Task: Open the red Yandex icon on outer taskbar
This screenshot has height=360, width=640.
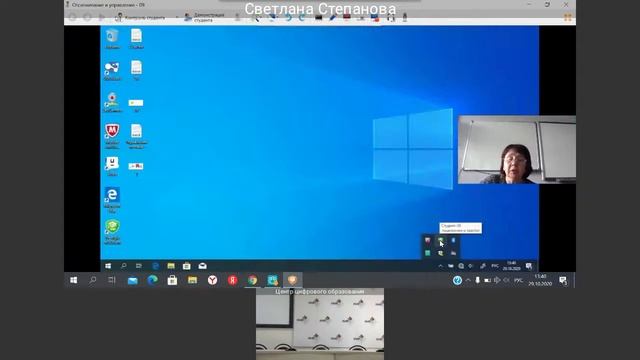Action: click(232, 280)
